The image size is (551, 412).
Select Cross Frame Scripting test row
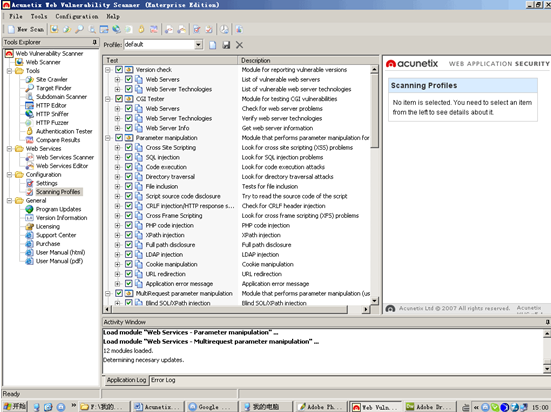(x=174, y=216)
